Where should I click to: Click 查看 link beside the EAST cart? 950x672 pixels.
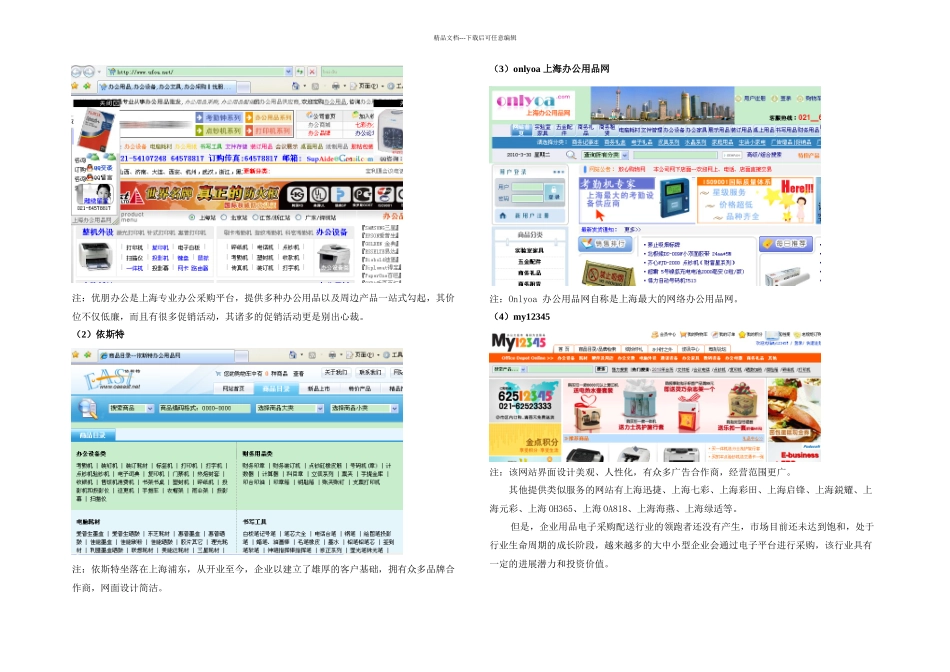[x=298, y=373]
